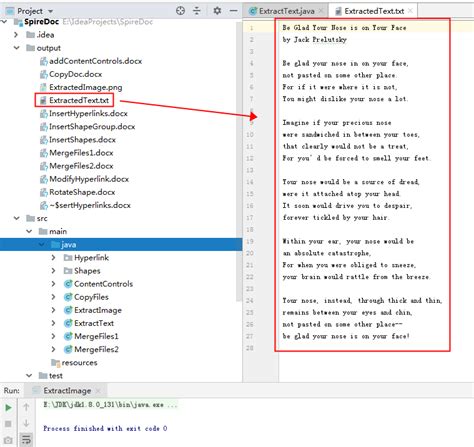Select the resources folder
The height and width of the screenshot is (447, 474).
(74, 362)
